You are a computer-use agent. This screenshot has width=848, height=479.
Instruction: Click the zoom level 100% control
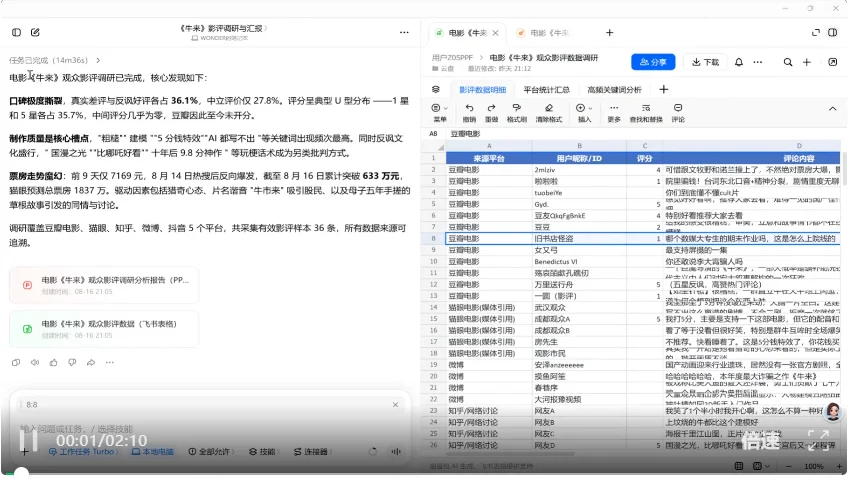point(813,466)
